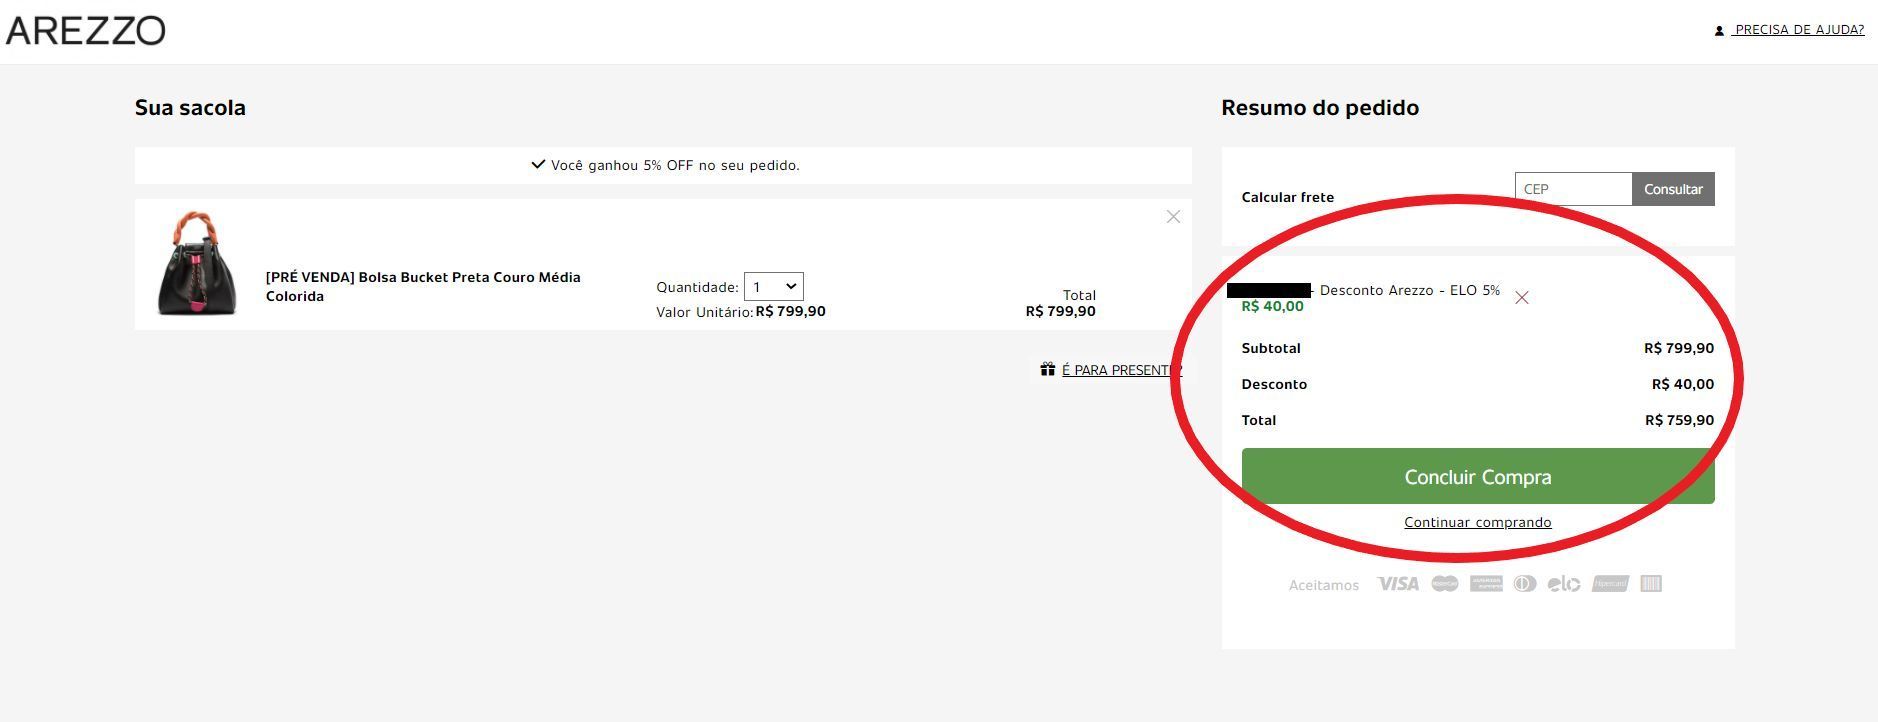This screenshot has width=1878, height=722.
Task: Click the 'Sua sacola' heading
Action: coord(190,108)
